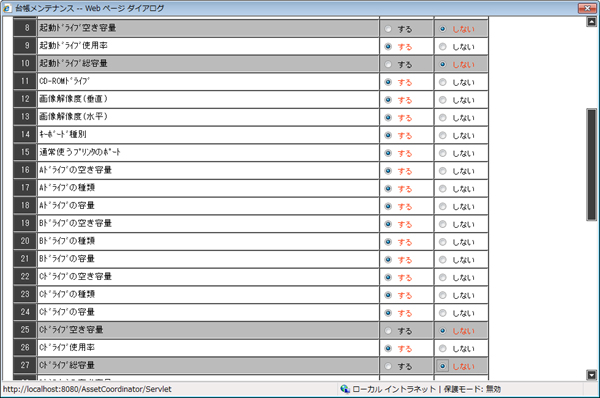Click the Cドライブの種類 item name

[67, 294]
